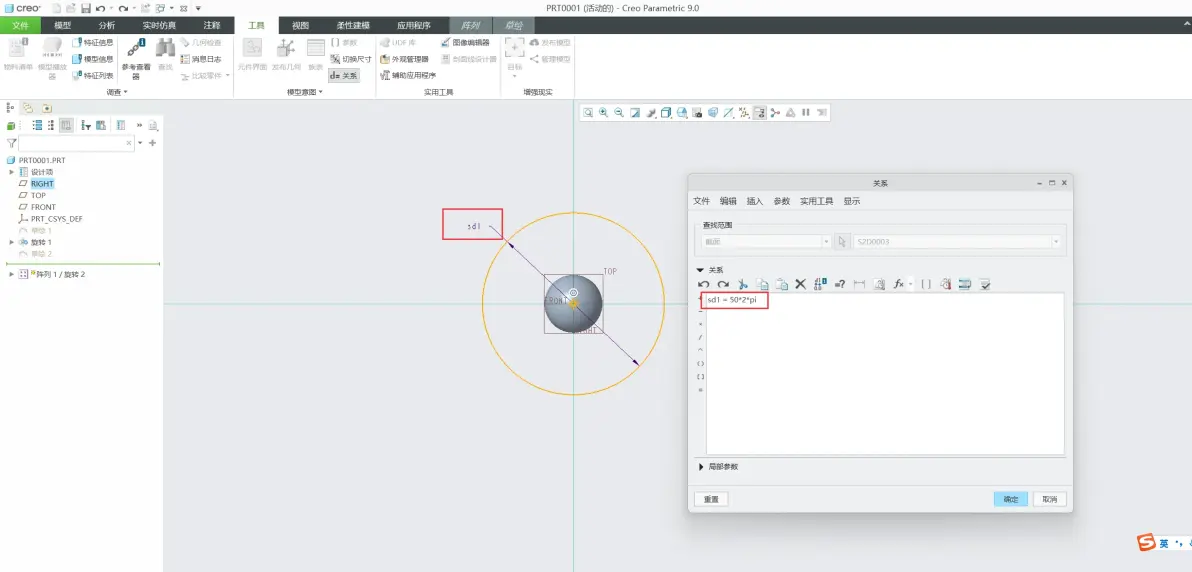Open 参考查看器 reference viewer icon
The width and height of the screenshot is (1192, 572).
(136, 58)
